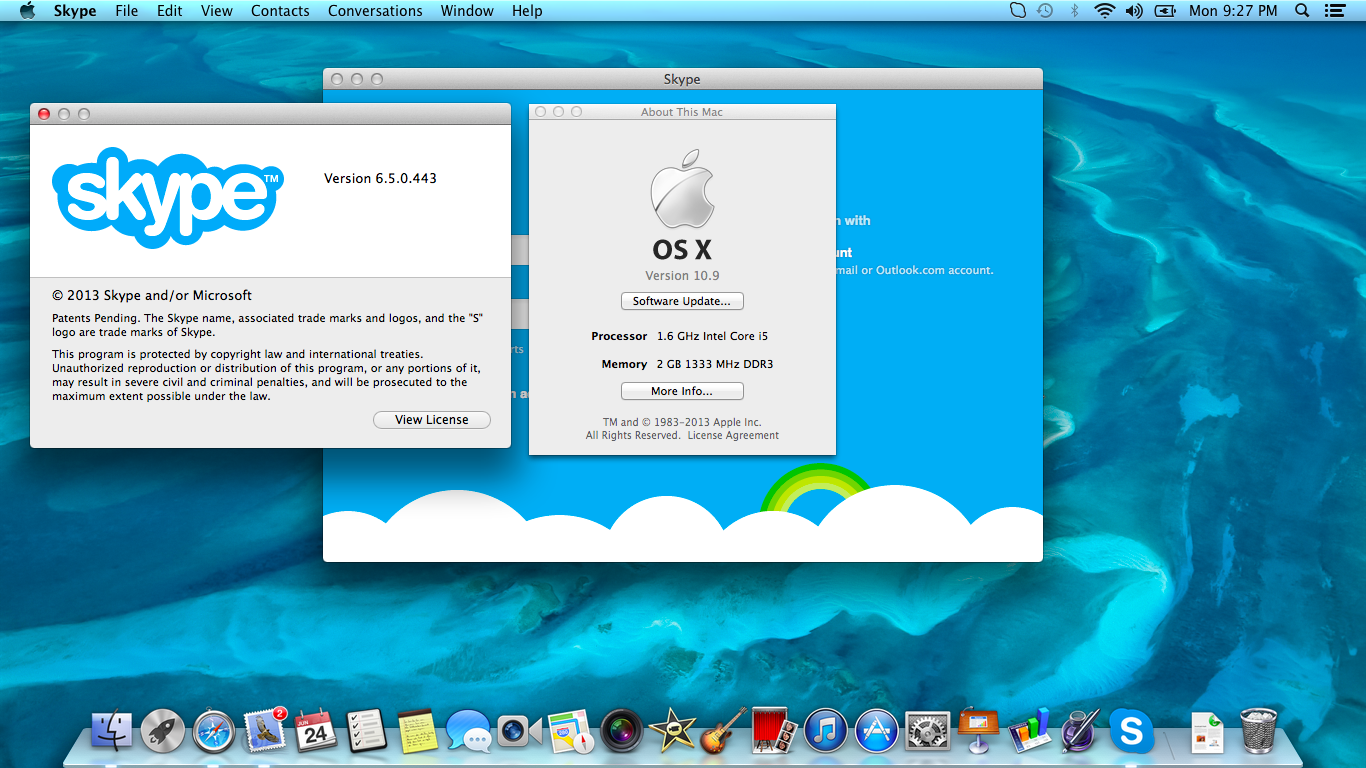Click Version 6.5.0.443 text
1366x768 pixels.
point(380,179)
